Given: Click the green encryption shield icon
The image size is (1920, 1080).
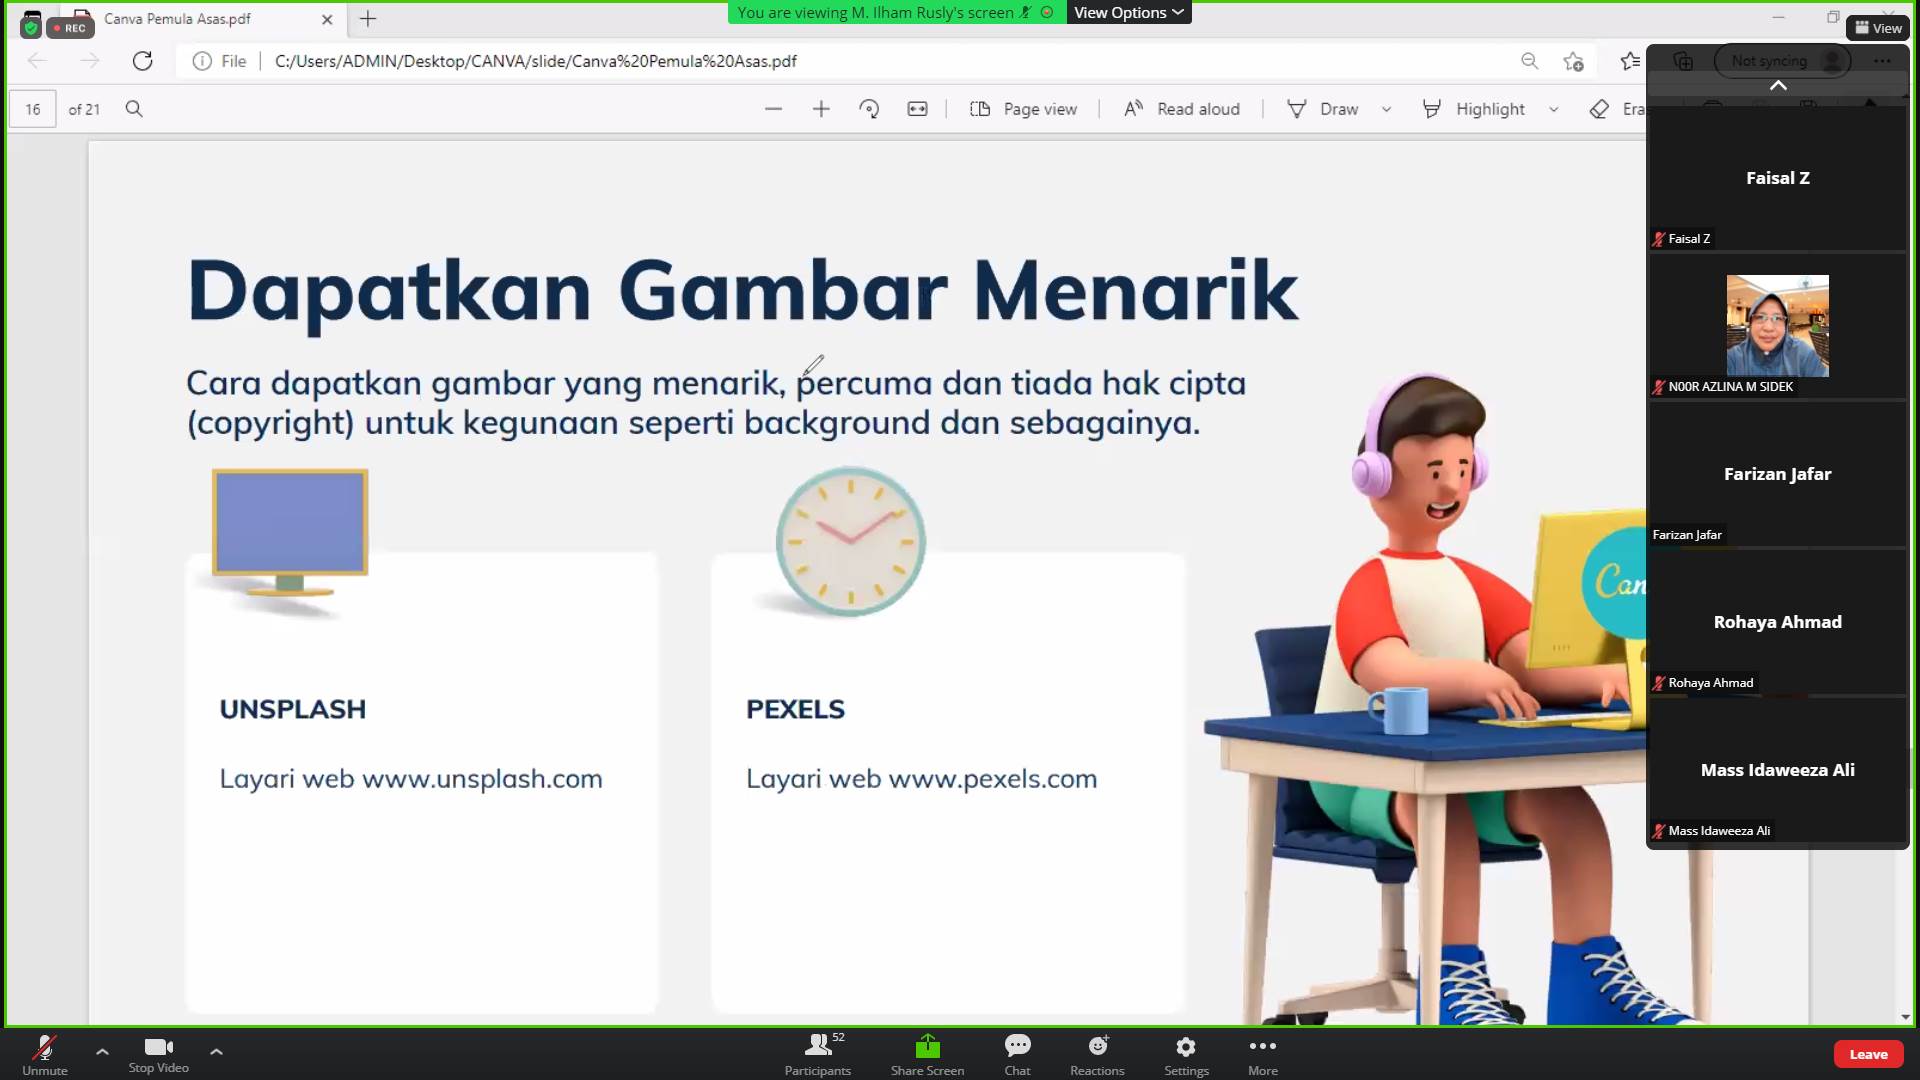Looking at the screenshot, I should [x=31, y=28].
